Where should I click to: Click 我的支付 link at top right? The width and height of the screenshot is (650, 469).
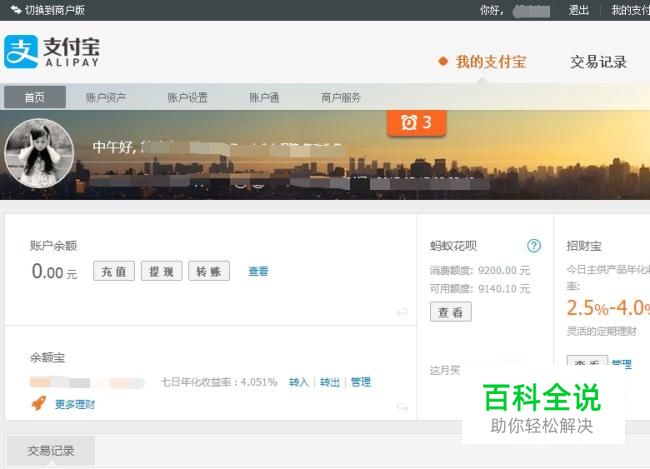(x=631, y=10)
